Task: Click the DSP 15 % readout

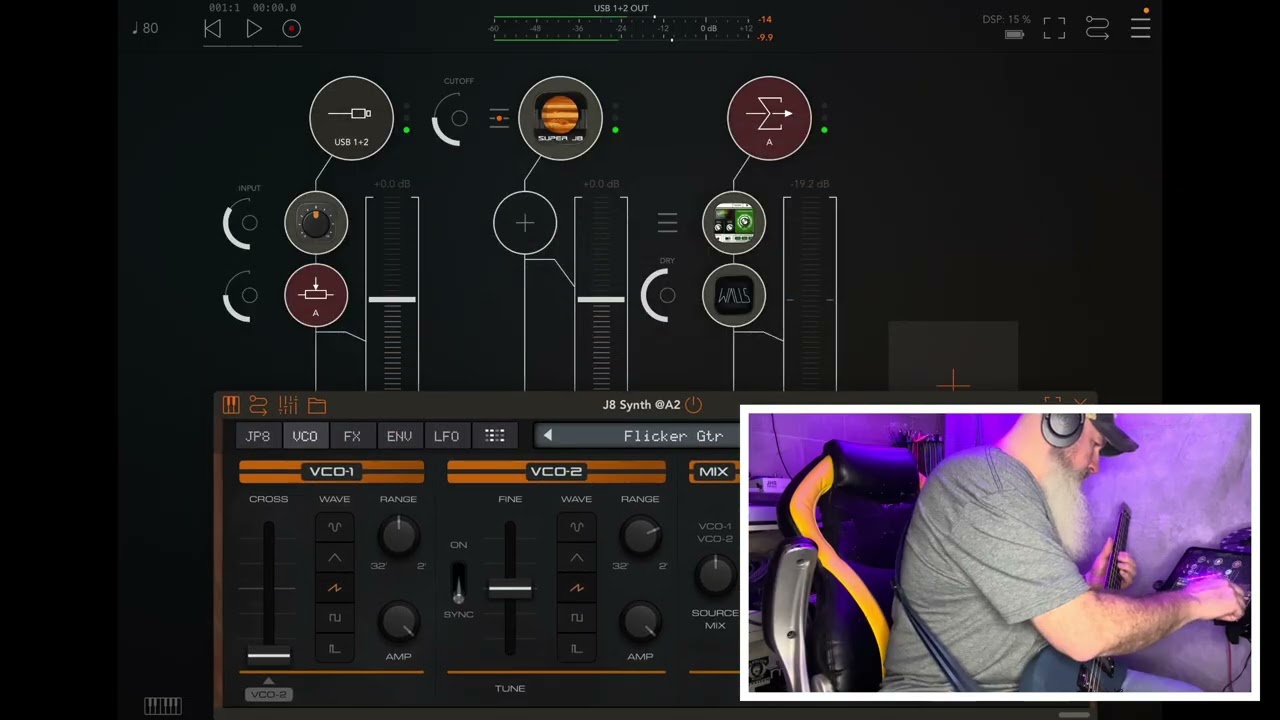Action: click(x=1006, y=19)
